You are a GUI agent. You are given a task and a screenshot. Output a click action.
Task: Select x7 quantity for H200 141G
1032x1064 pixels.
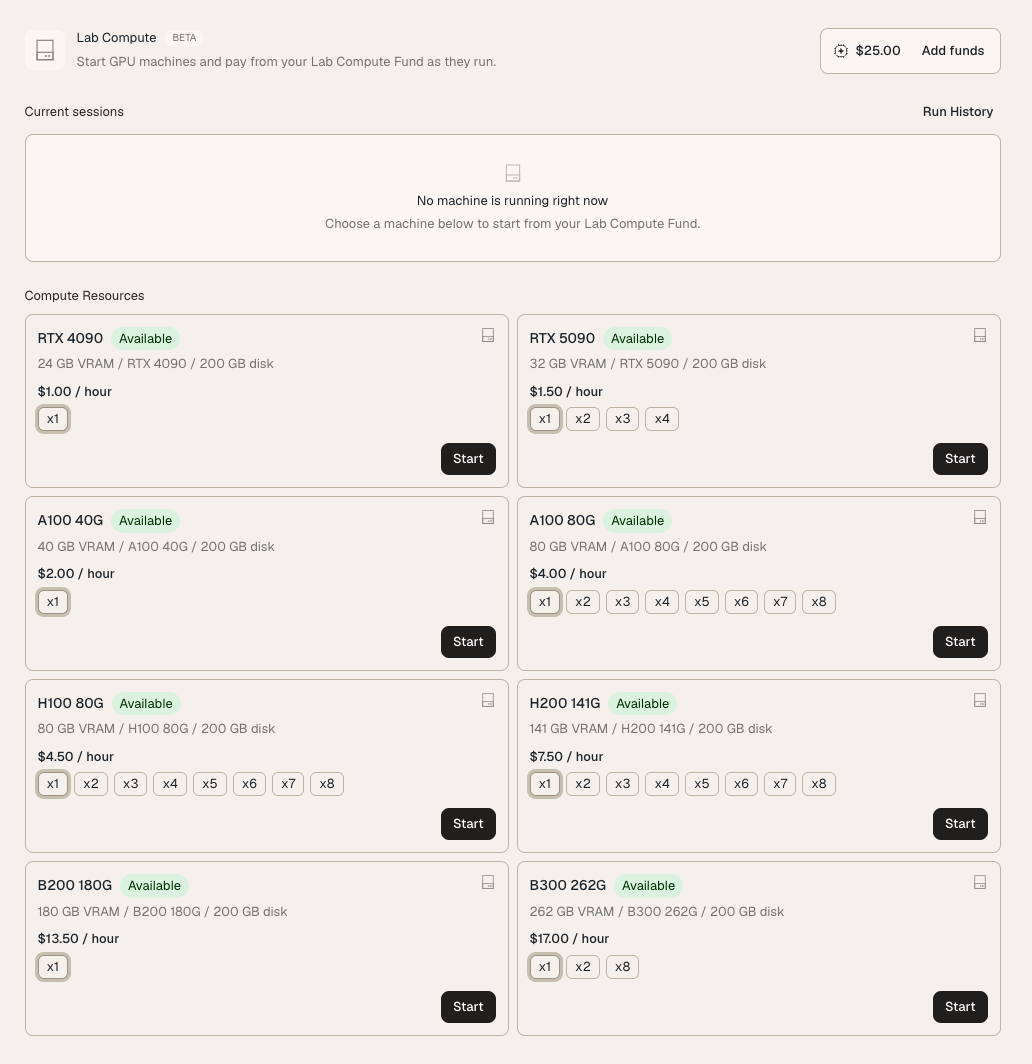[x=780, y=784]
